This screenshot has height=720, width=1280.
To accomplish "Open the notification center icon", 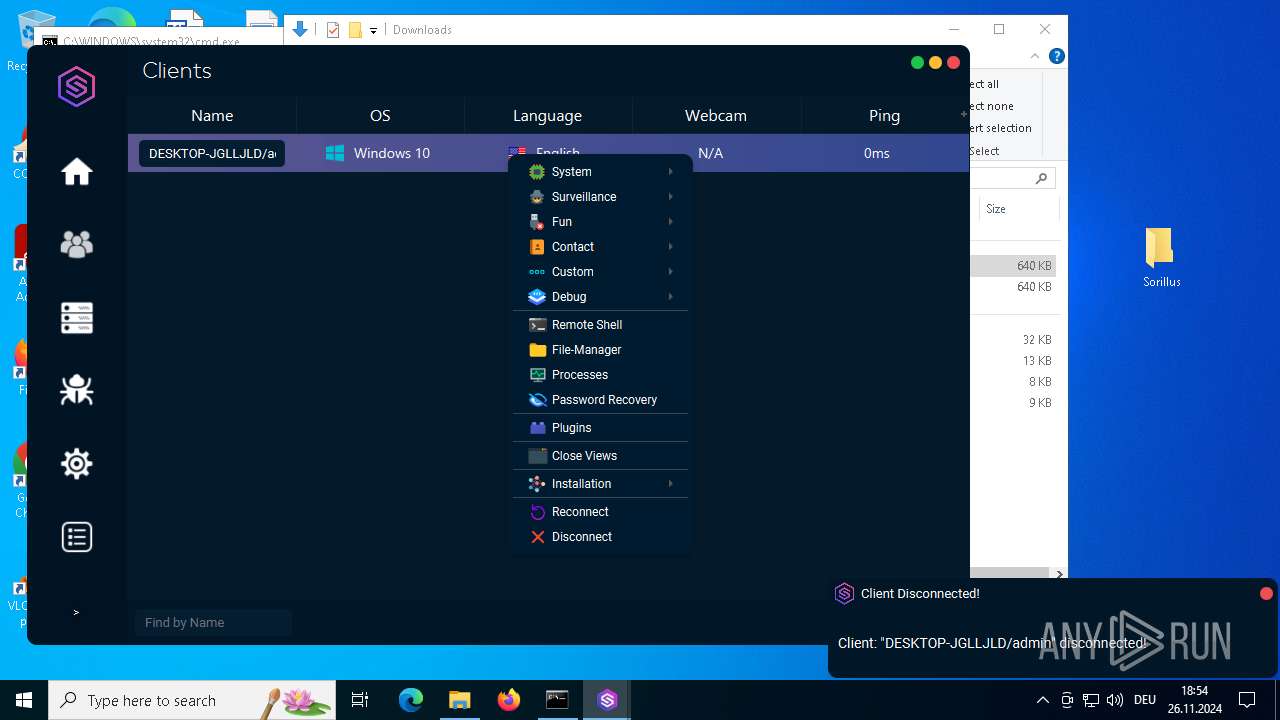I will point(1247,700).
